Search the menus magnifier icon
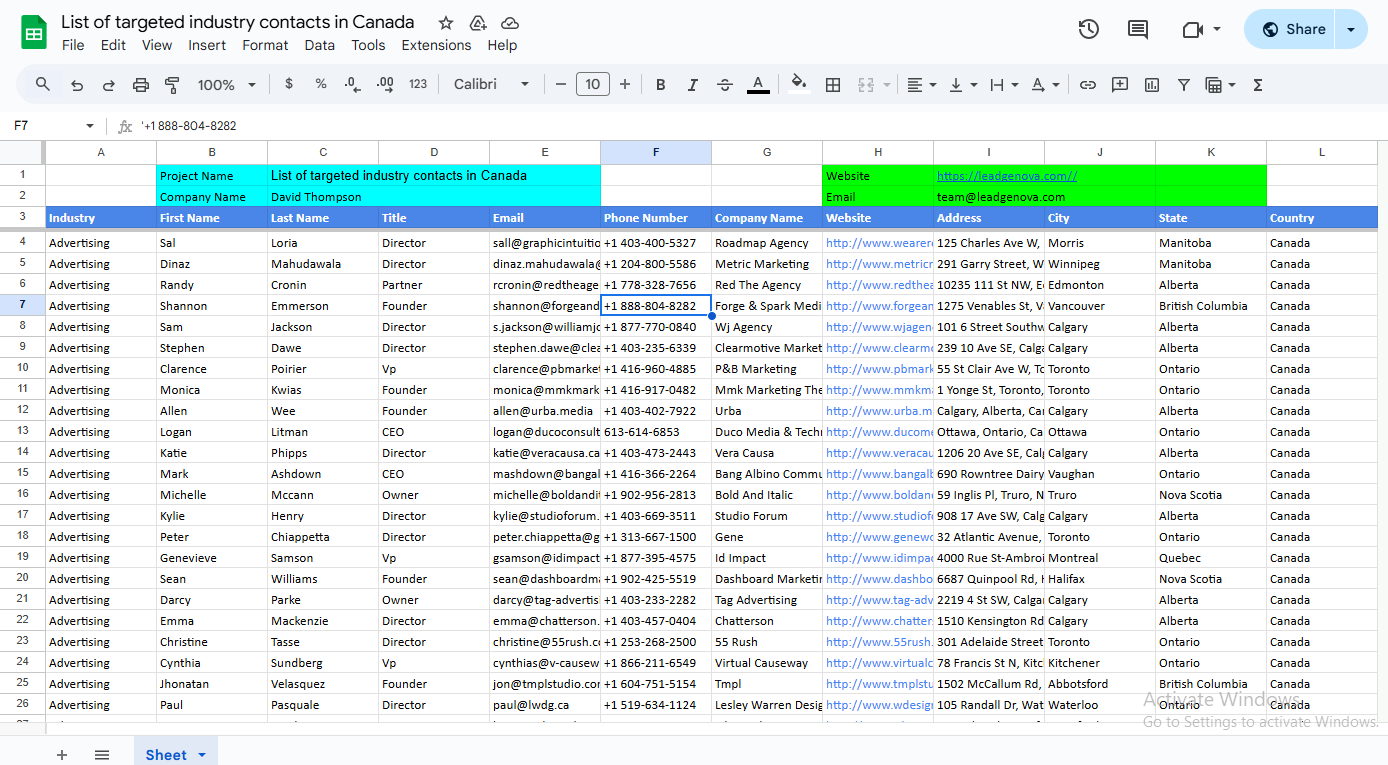Screen dimensions: 1388x765 pyautogui.click(x=42, y=85)
